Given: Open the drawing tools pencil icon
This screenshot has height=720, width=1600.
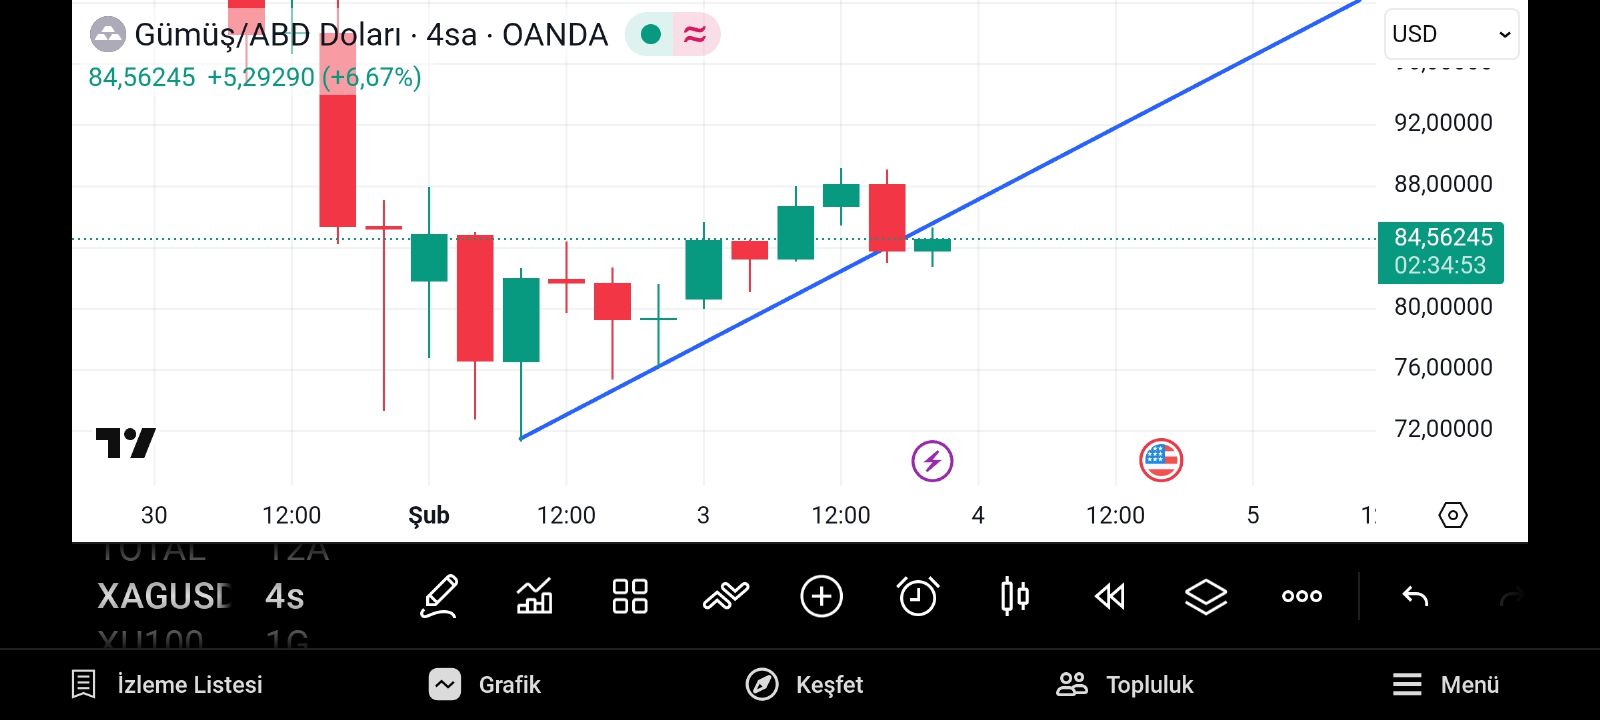Looking at the screenshot, I should click(x=439, y=597).
